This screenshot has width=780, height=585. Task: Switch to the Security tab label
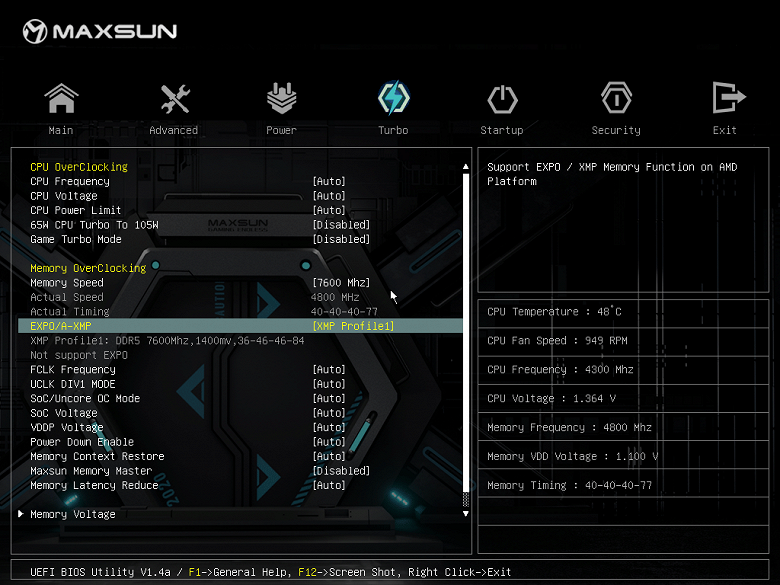coord(616,130)
